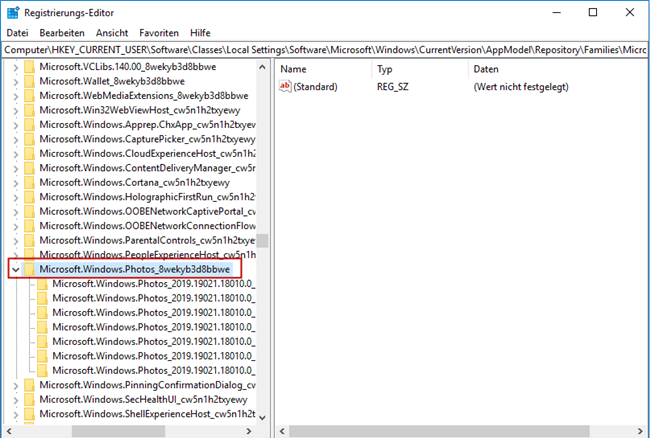Open the Ansicht menu
The image size is (650, 438).
(x=112, y=33)
